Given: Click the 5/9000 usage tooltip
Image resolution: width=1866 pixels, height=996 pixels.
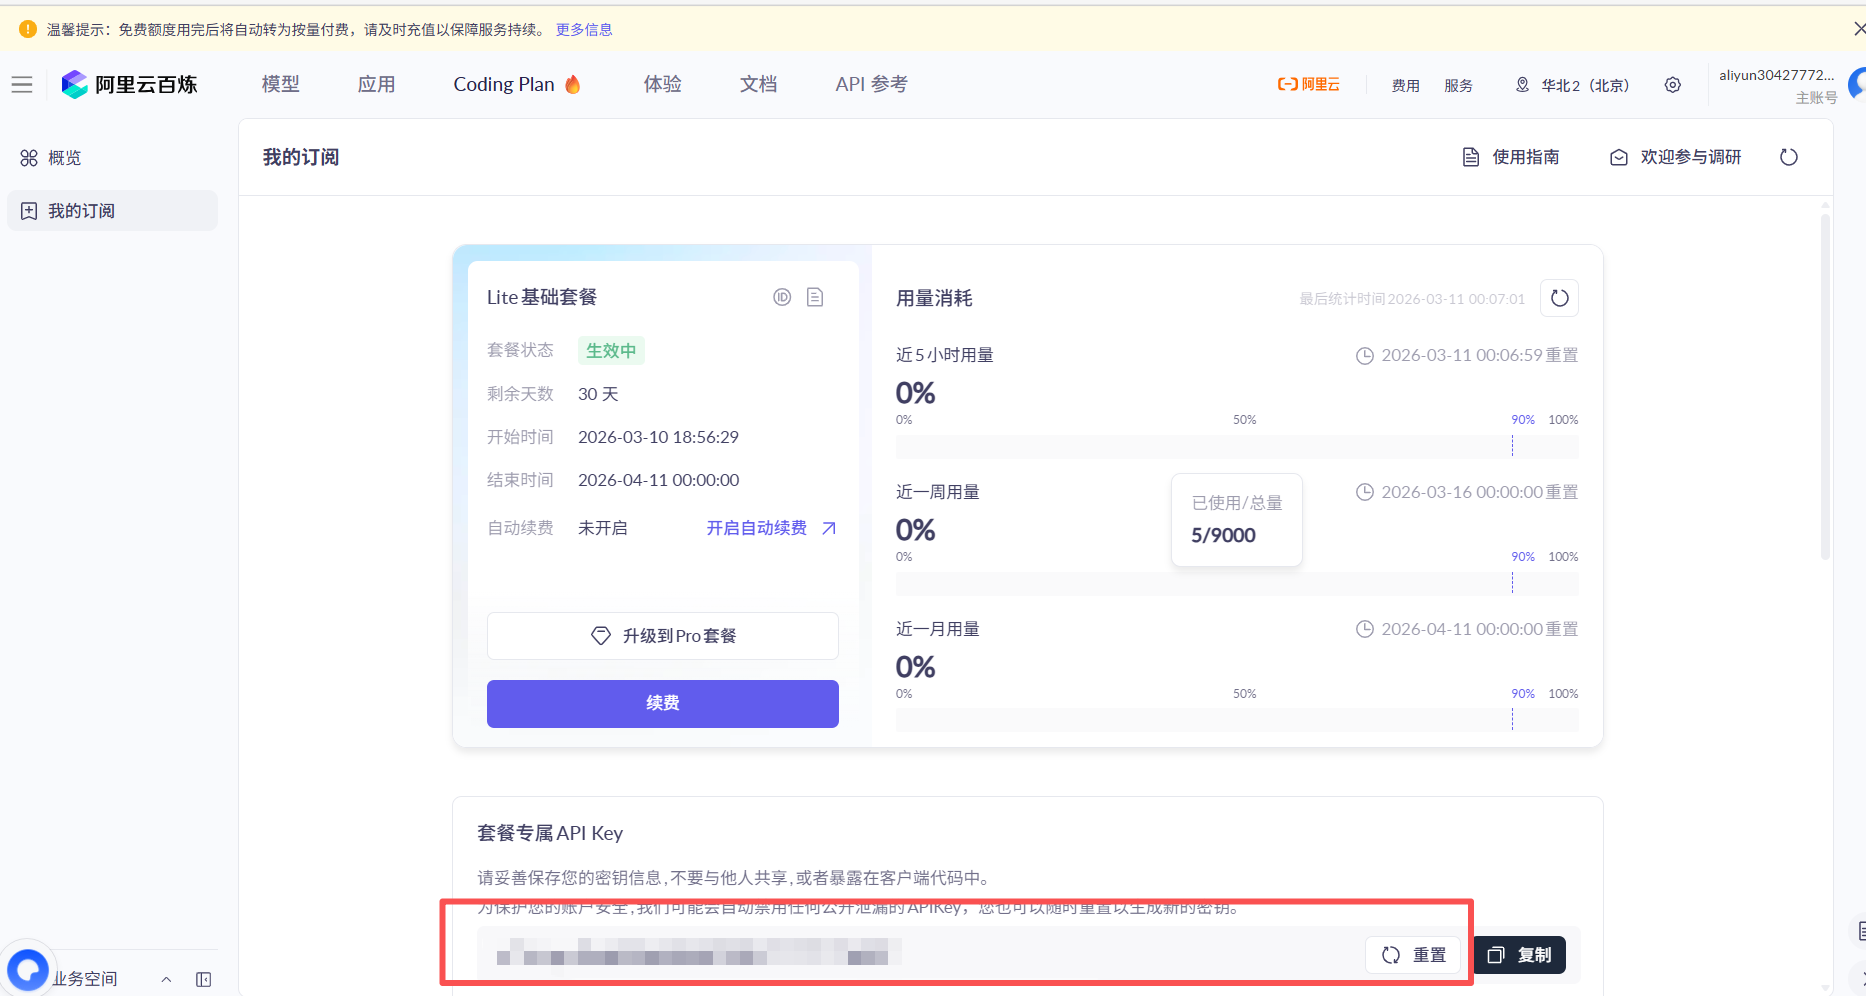Looking at the screenshot, I should click(1237, 520).
